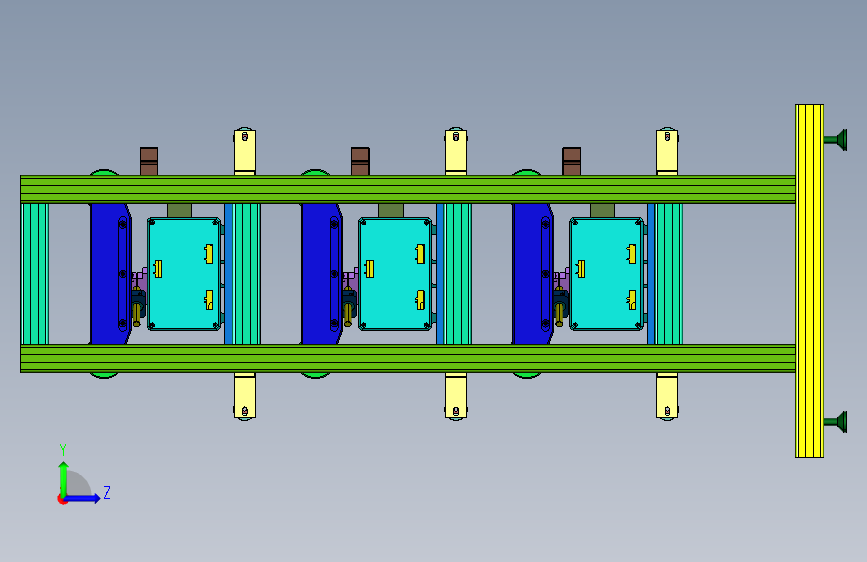Image resolution: width=867 pixels, height=562 pixels.
Task: Select the rightmost dark blue plate
Action: (533, 274)
